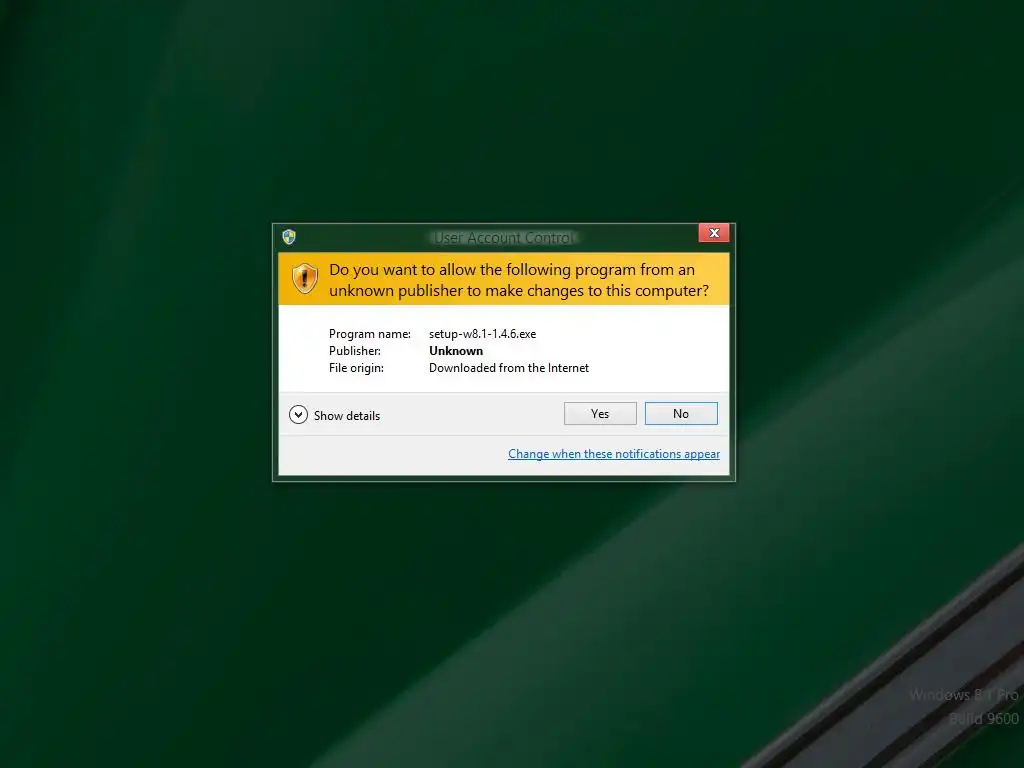Click the Publisher: label

pyautogui.click(x=355, y=351)
